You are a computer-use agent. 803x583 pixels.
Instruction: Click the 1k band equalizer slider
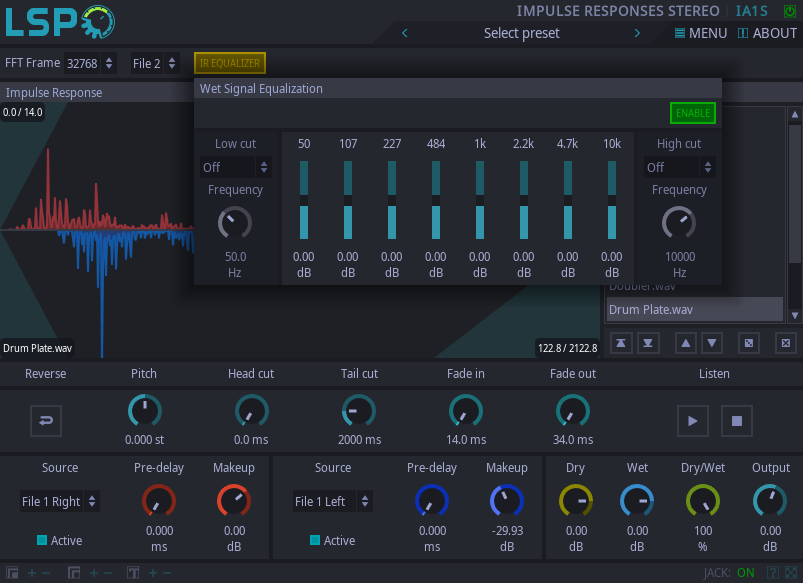coord(480,200)
